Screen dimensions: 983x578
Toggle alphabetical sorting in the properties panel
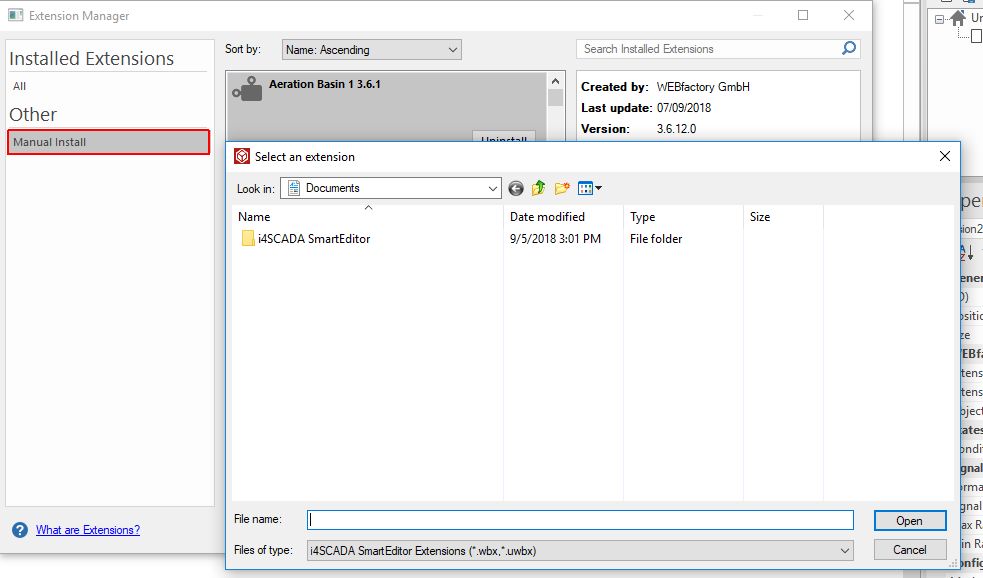(966, 252)
